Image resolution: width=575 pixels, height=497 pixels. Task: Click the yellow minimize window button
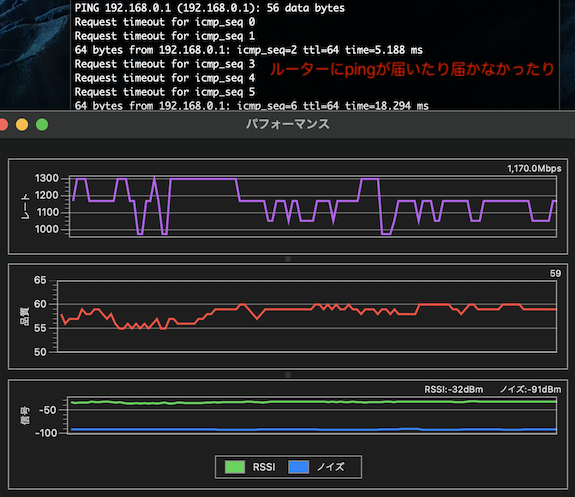click(22, 125)
